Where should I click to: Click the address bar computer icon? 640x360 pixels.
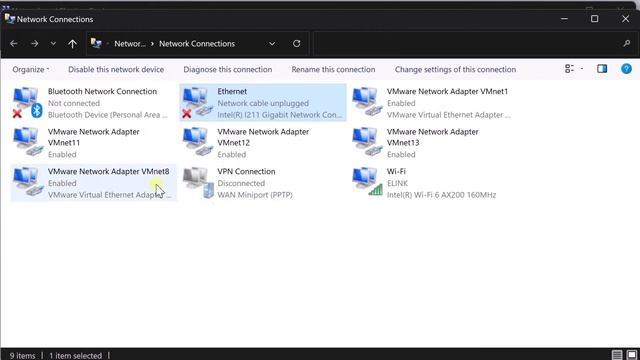pyautogui.click(x=96, y=43)
